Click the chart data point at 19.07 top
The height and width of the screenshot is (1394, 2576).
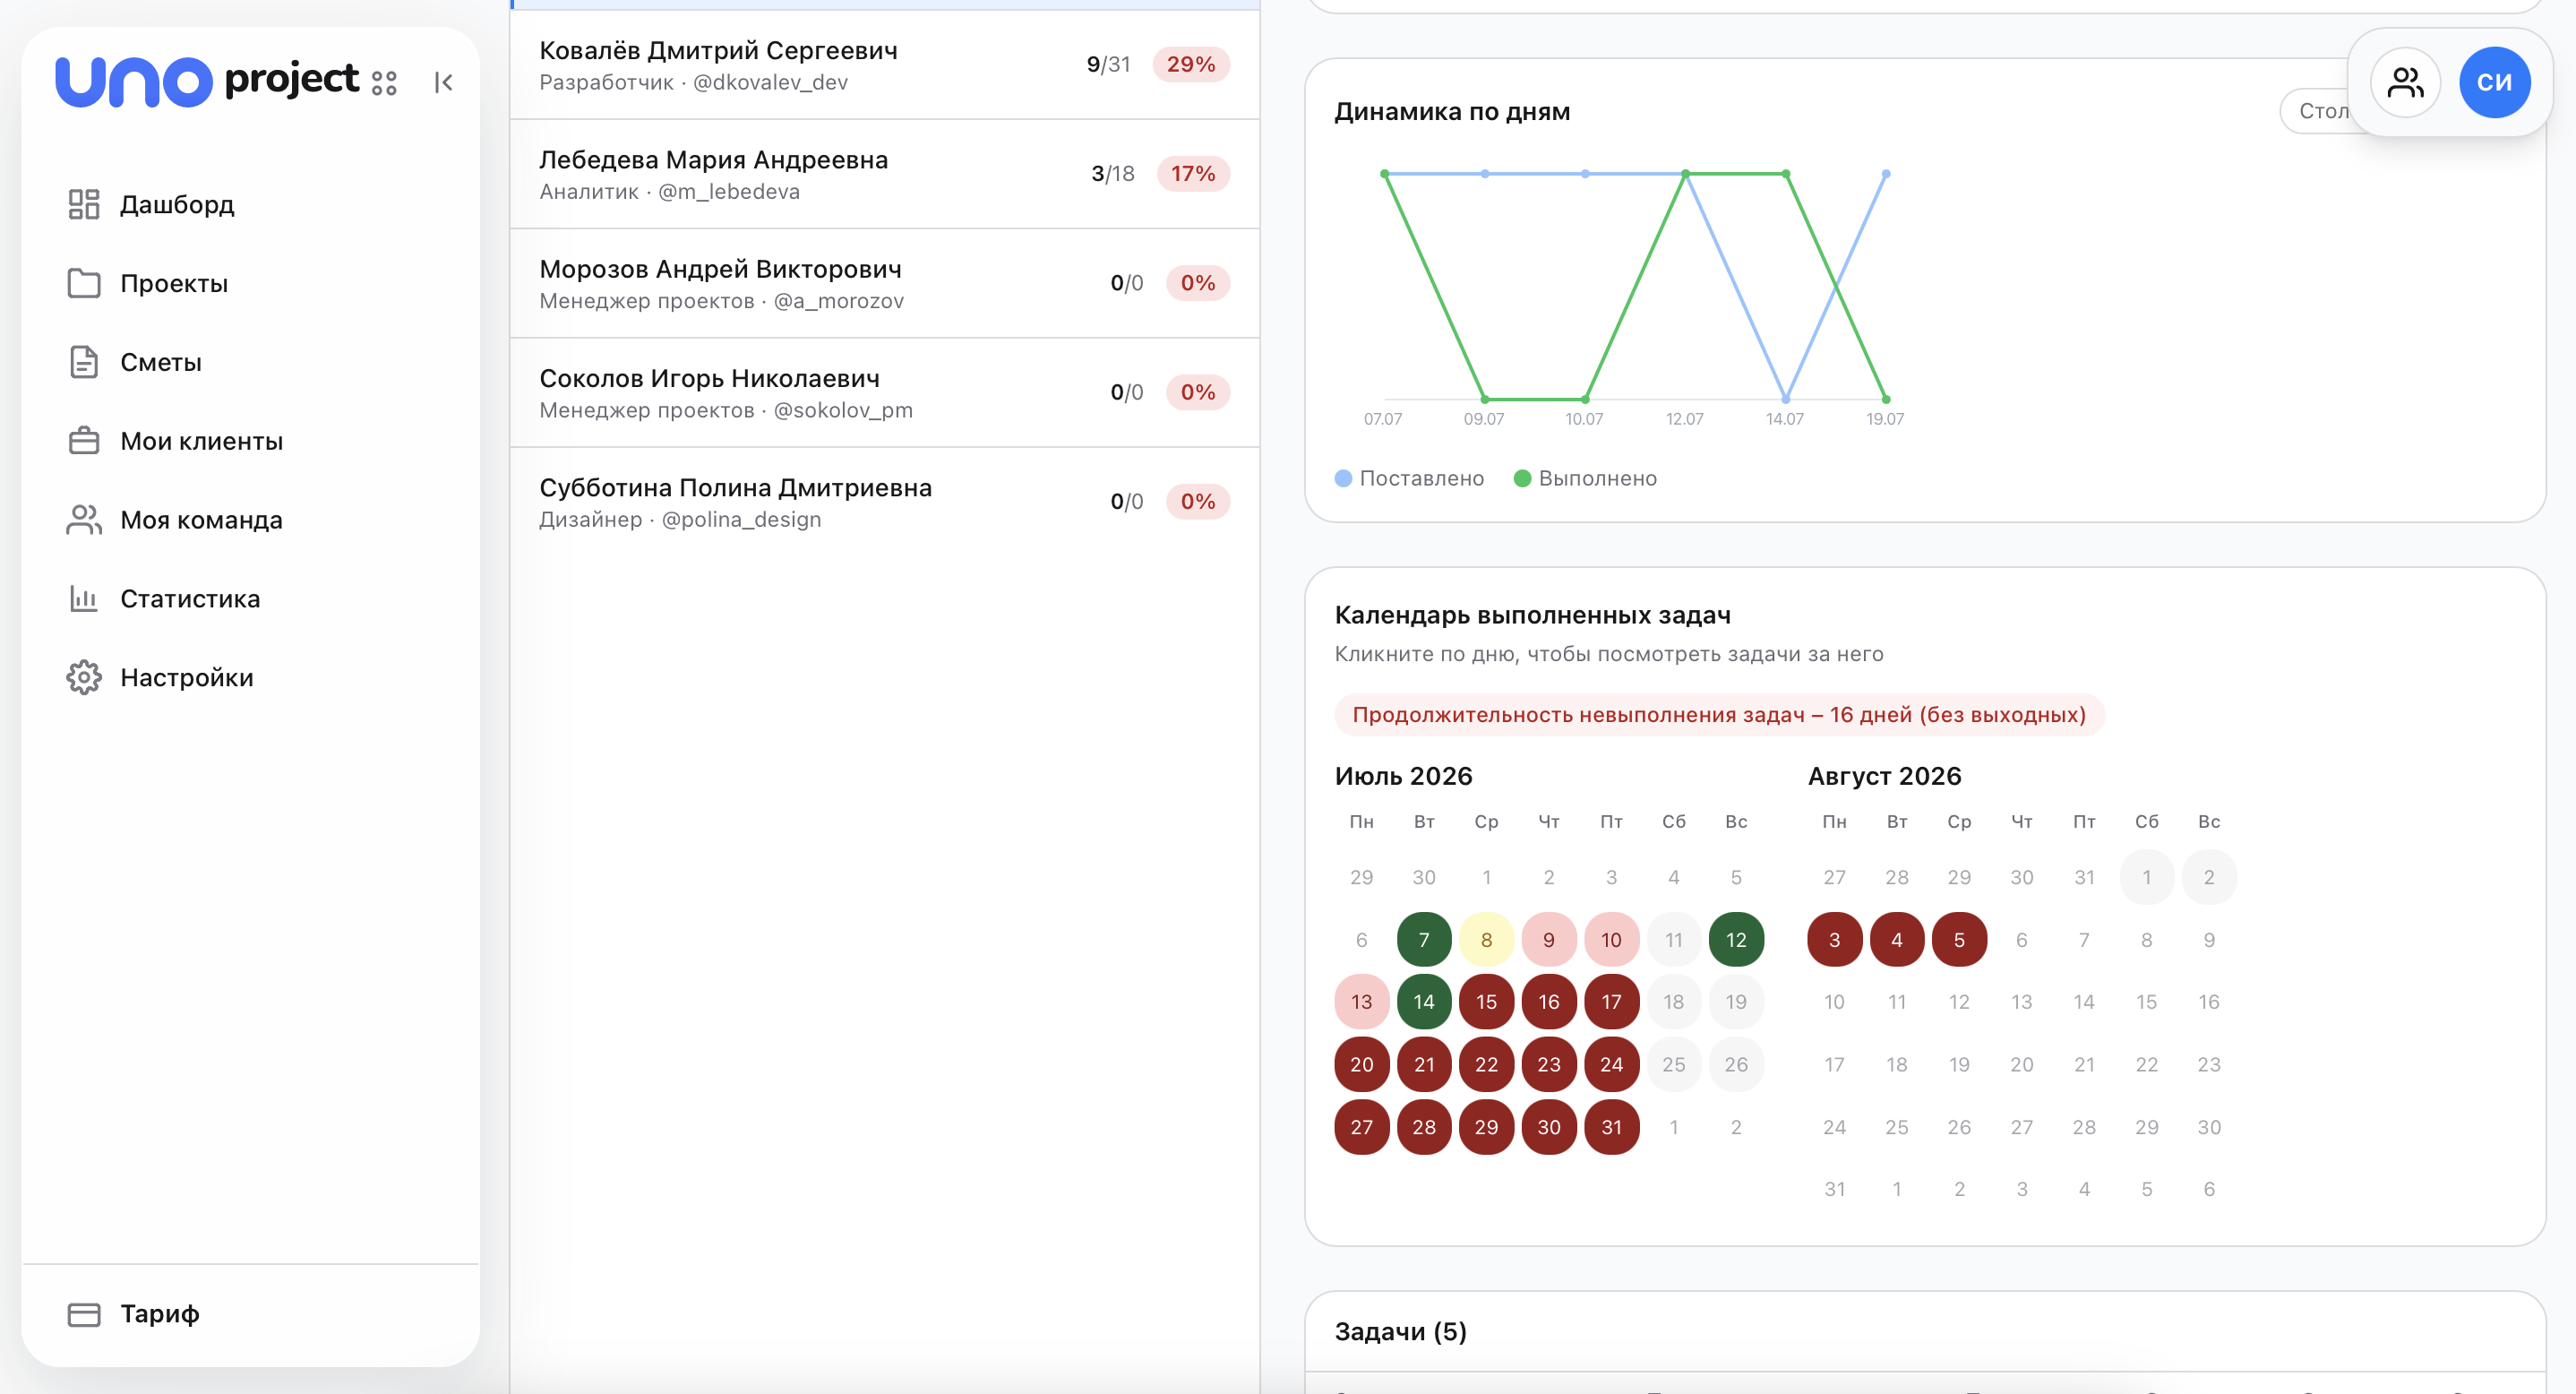tap(1886, 174)
